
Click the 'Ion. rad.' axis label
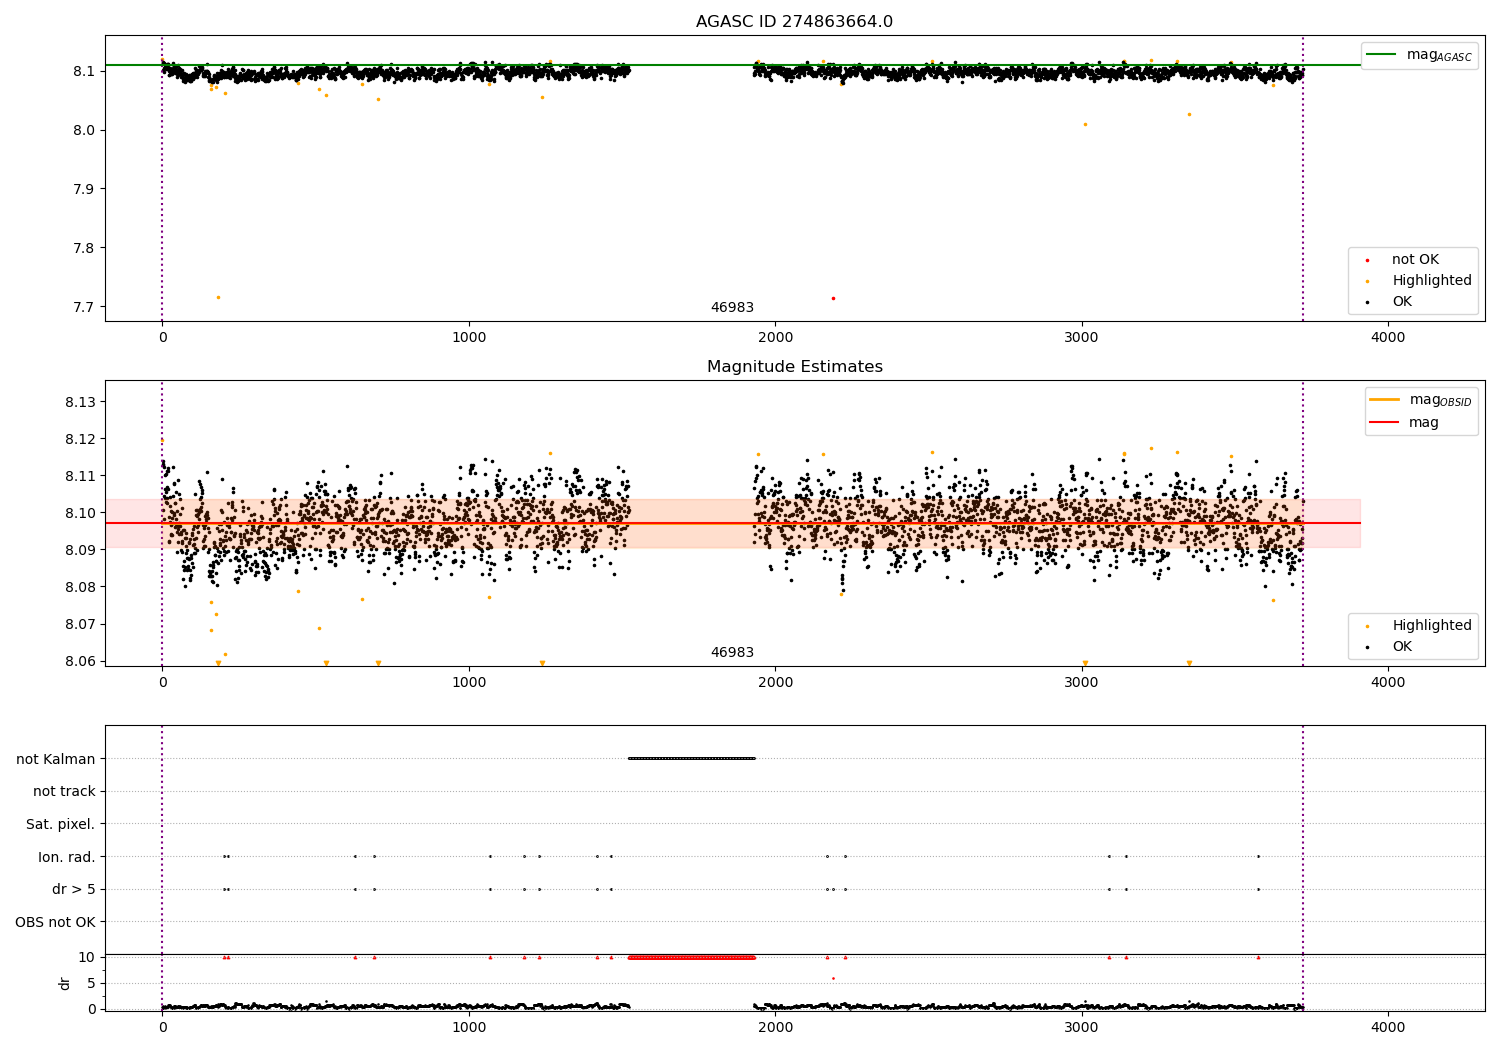tap(67, 857)
